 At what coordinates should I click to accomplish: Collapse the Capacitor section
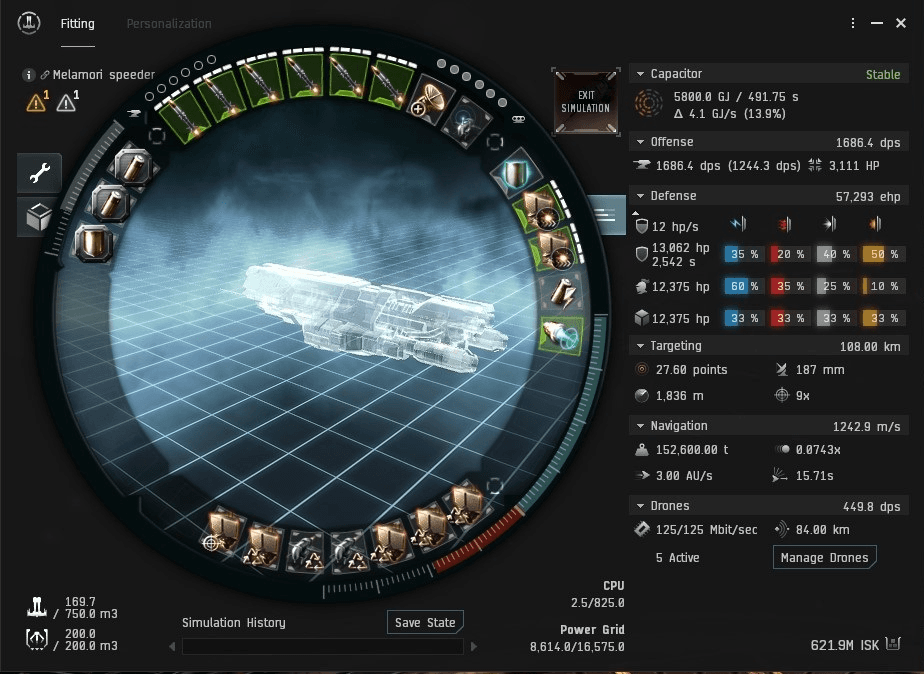tap(640, 74)
